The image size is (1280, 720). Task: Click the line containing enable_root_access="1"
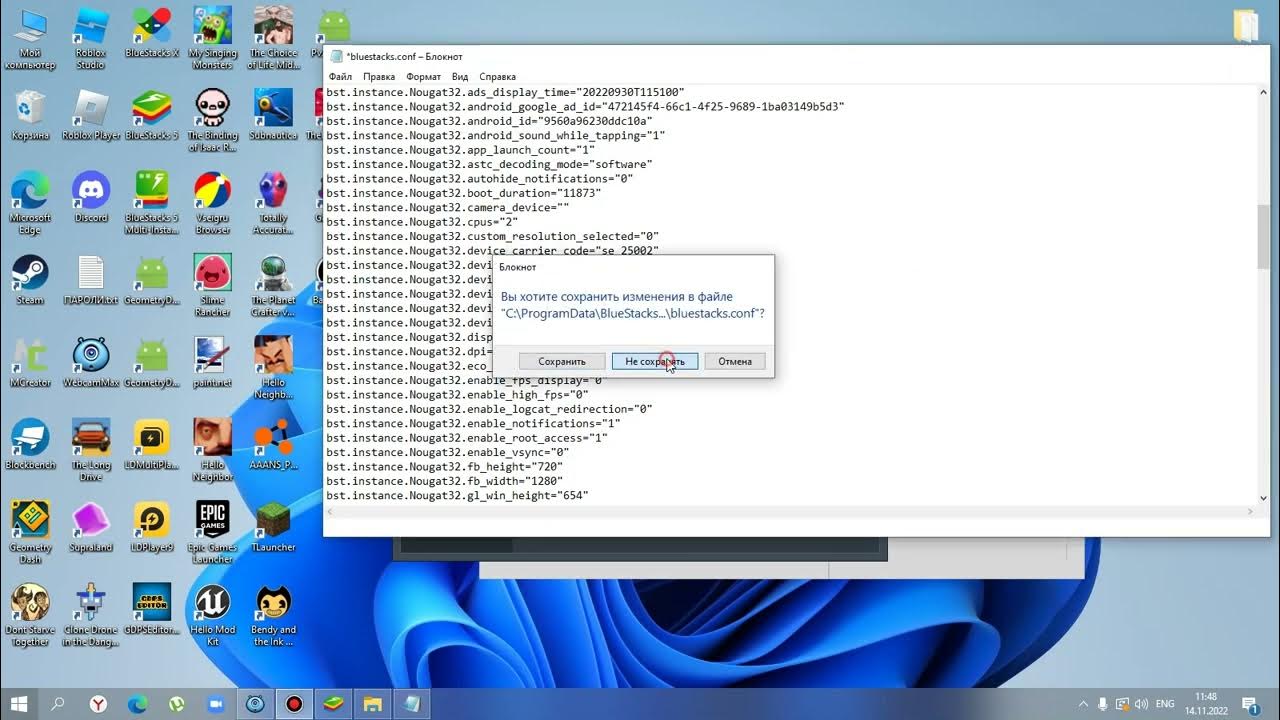pos(467,438)
